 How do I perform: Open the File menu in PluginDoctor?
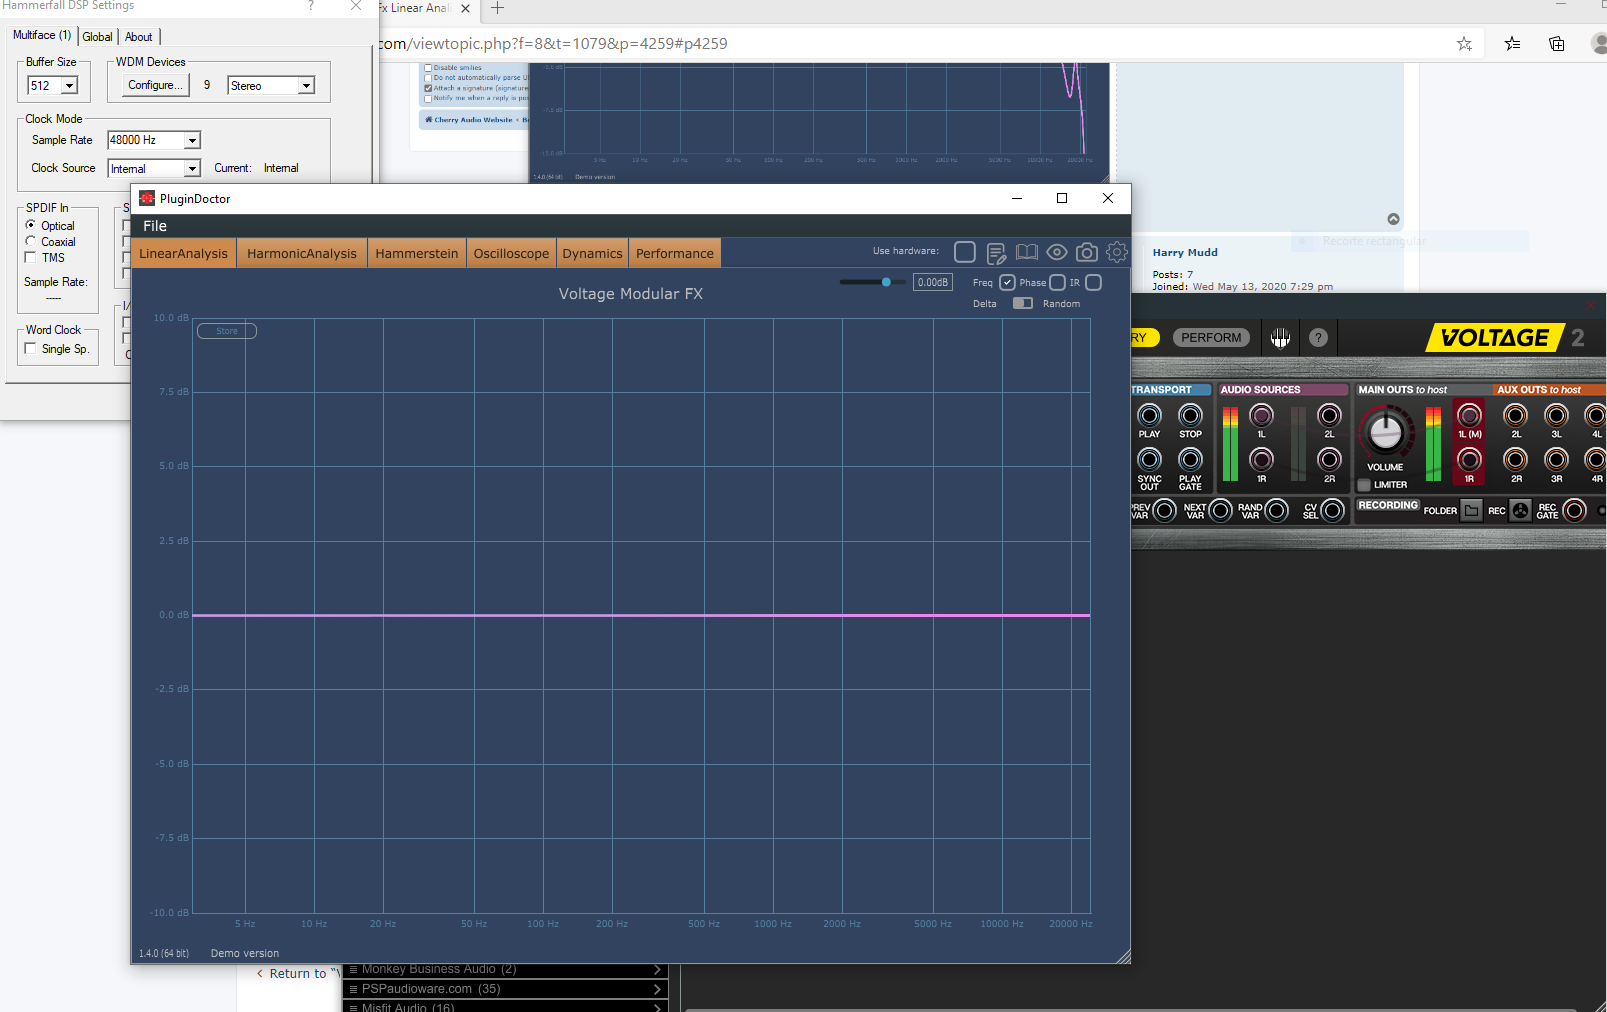coord(155,226)
